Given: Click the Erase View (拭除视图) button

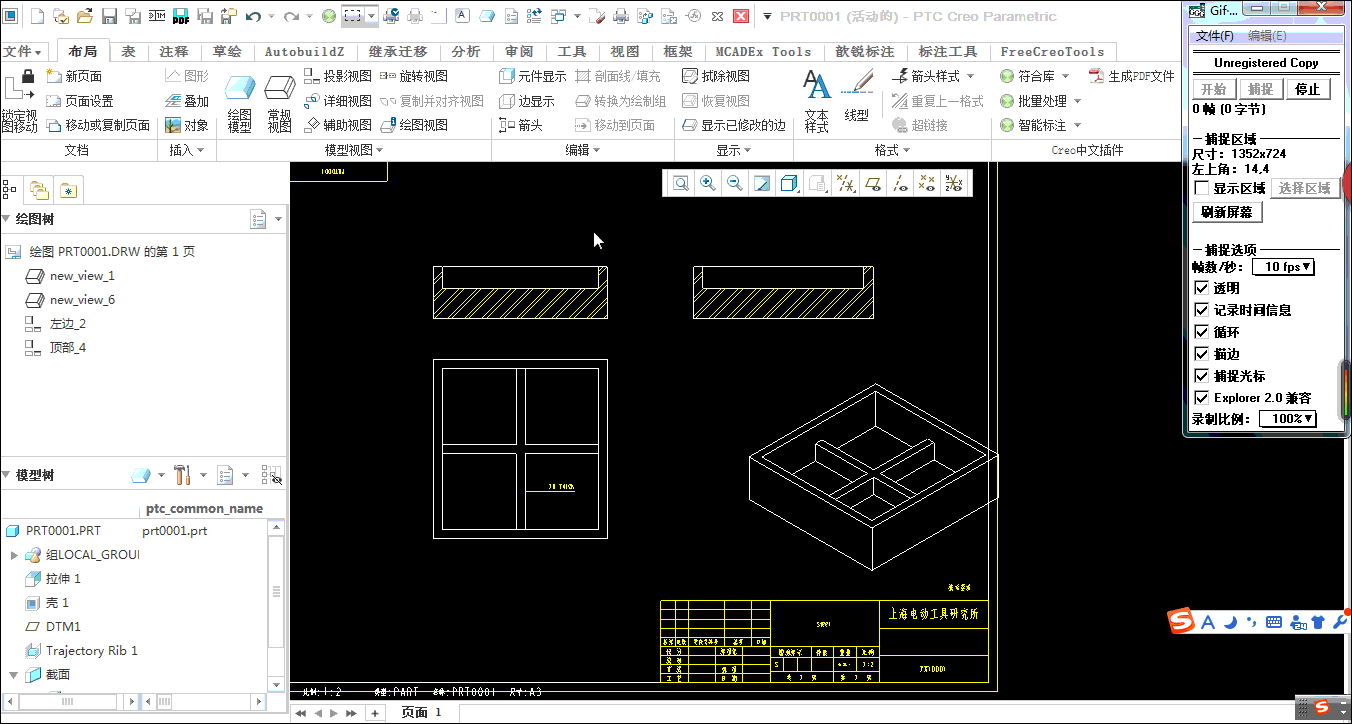Looking at the screenshot, I should (716, 76).
